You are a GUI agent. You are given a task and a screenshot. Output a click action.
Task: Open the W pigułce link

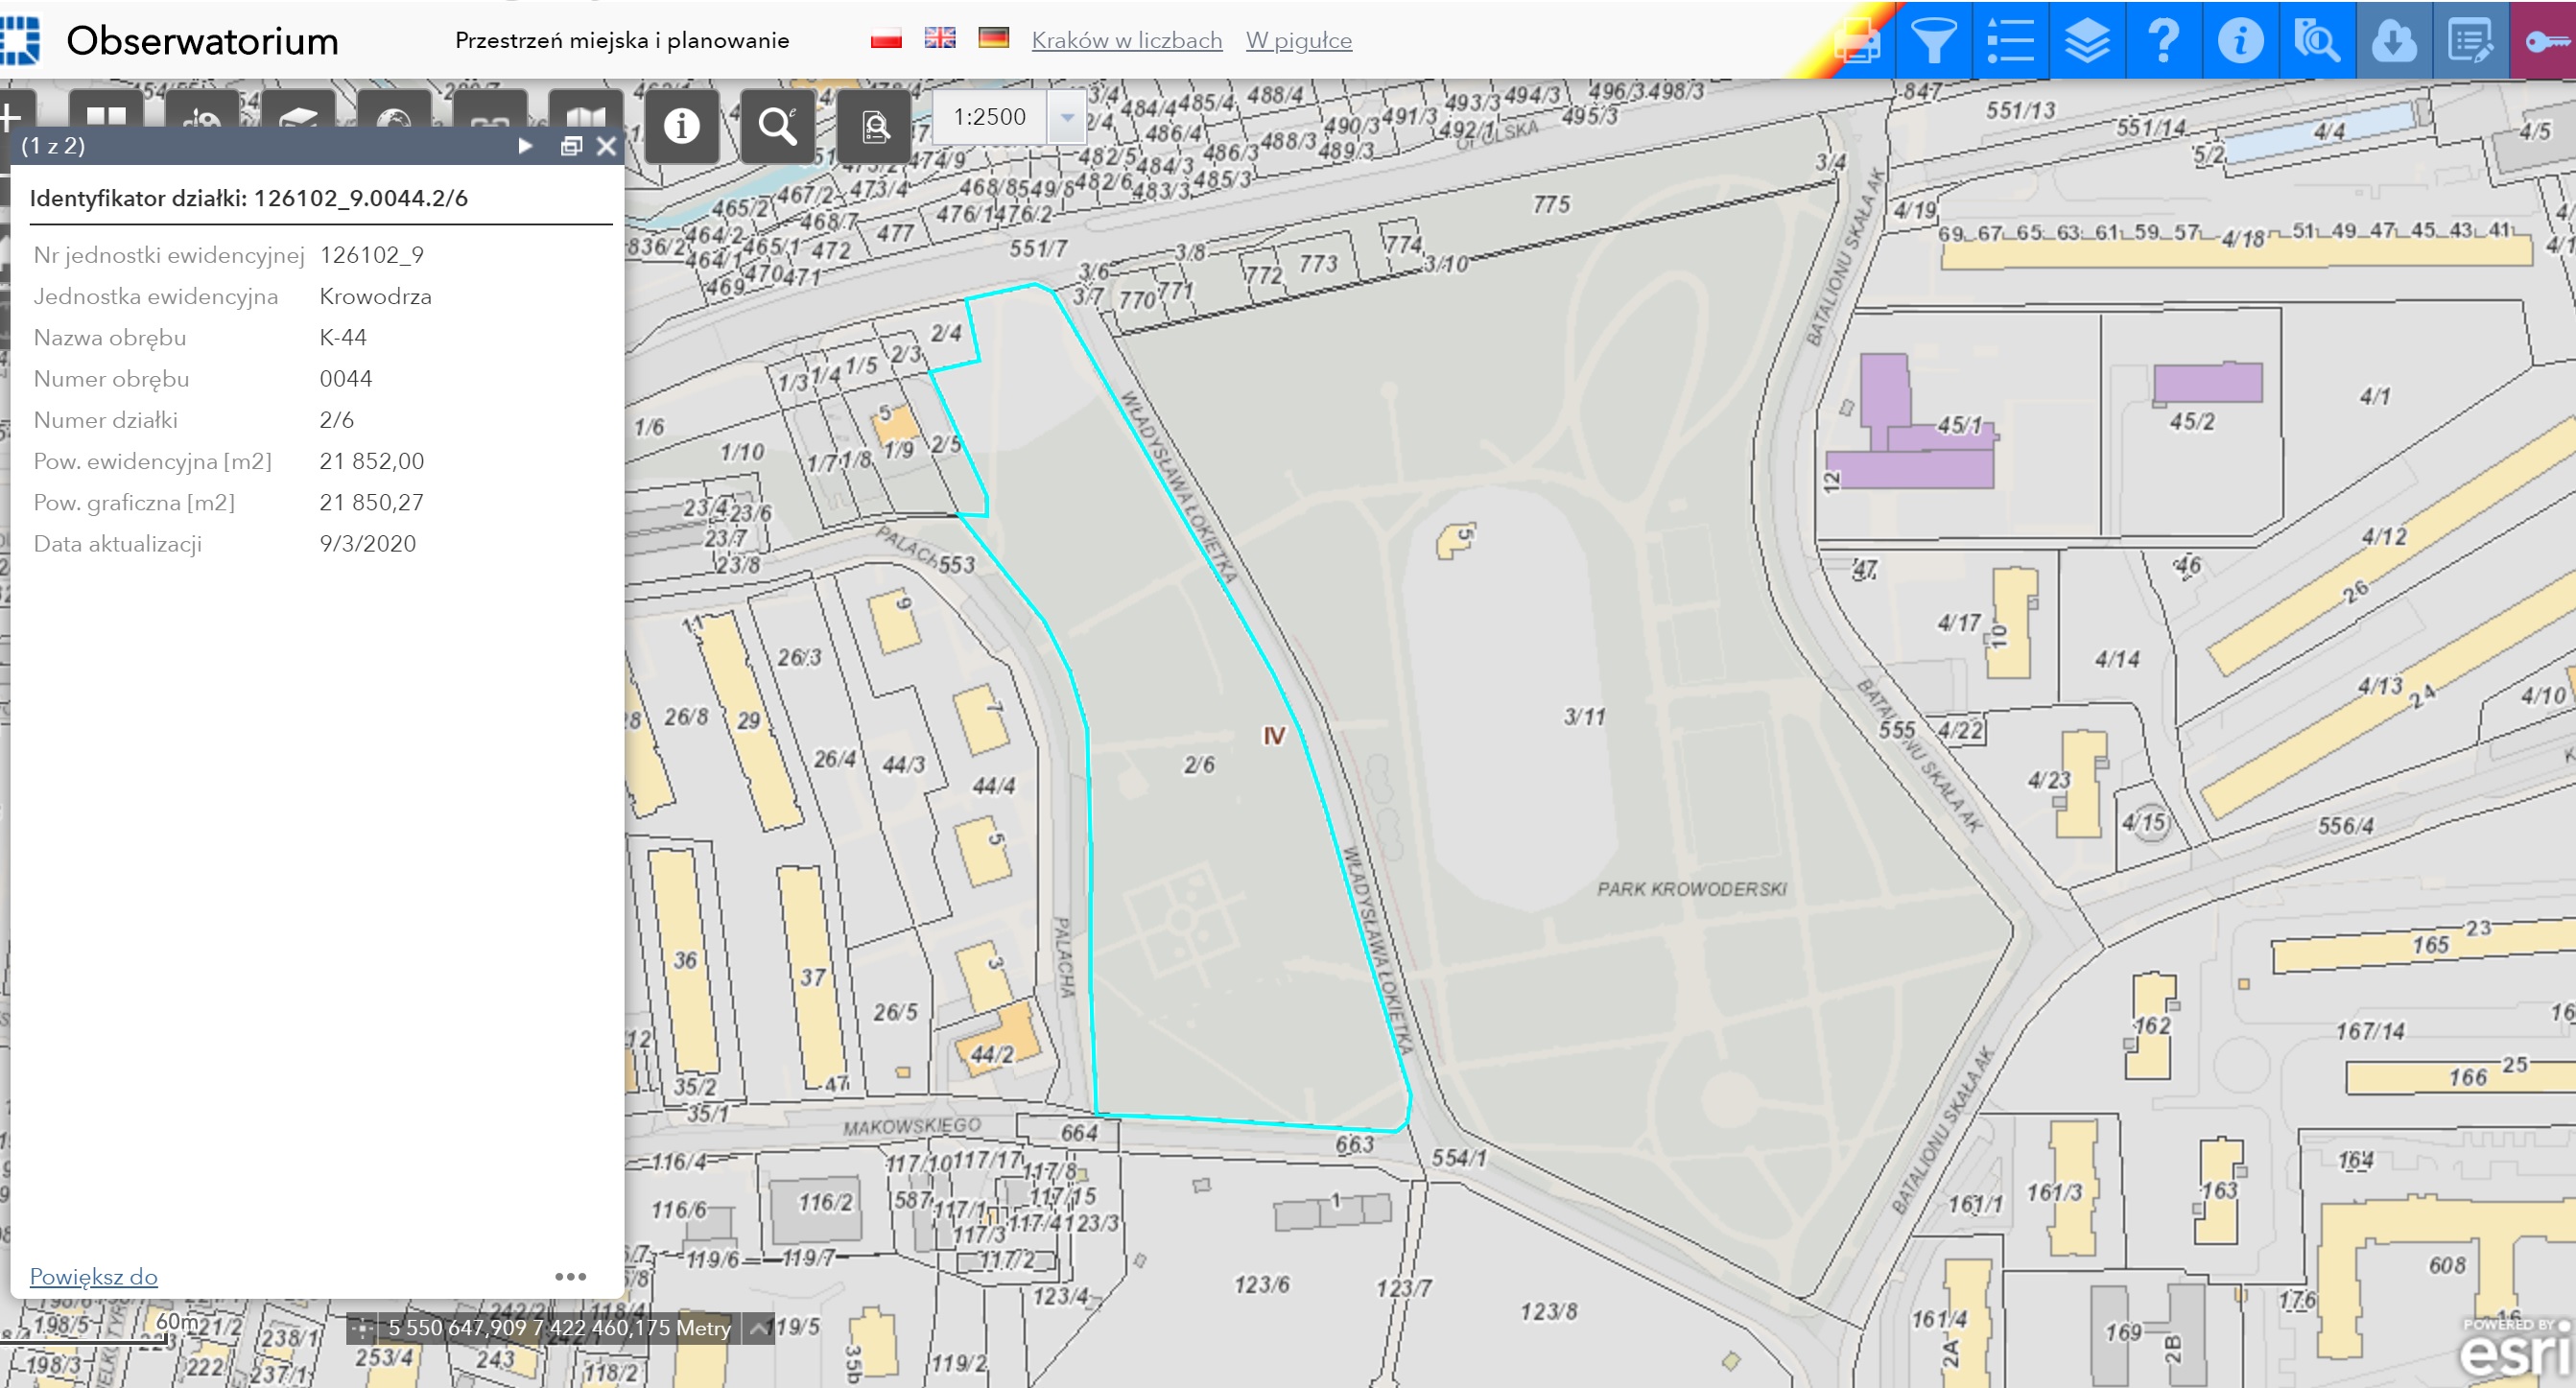click(1299, 40)
